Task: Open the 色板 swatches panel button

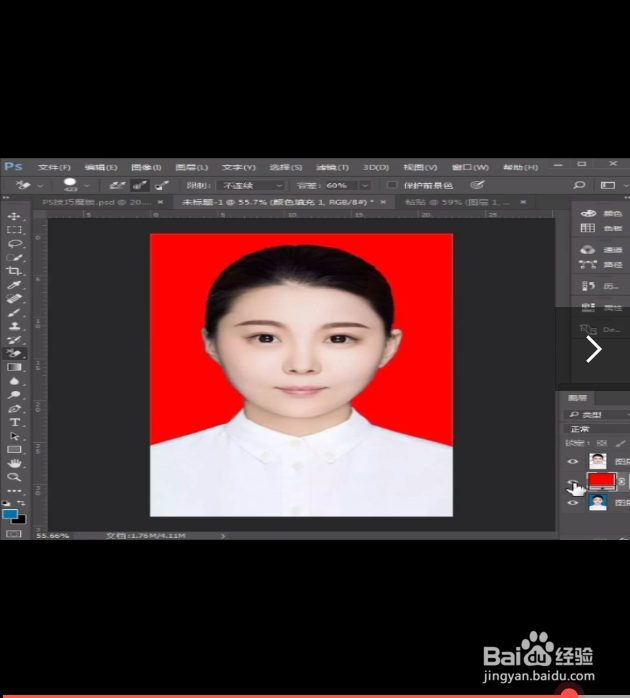Action: [x=601, y=228]
